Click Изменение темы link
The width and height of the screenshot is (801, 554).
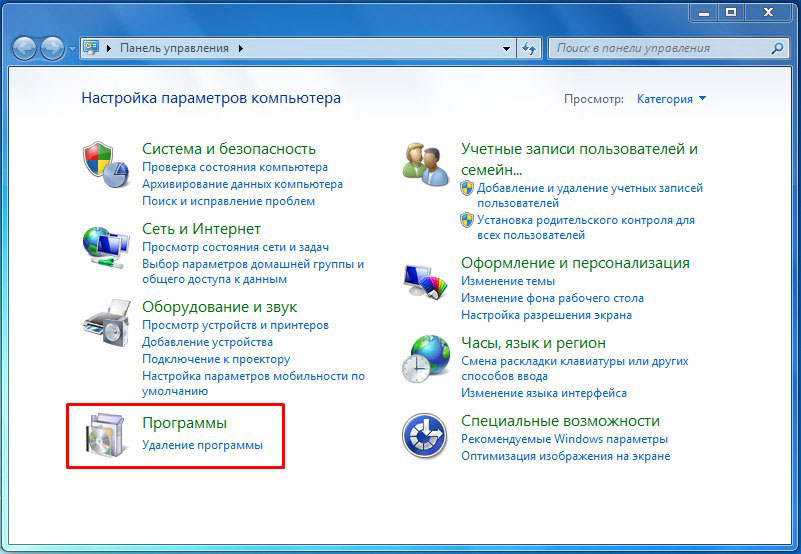pos(508,281)
